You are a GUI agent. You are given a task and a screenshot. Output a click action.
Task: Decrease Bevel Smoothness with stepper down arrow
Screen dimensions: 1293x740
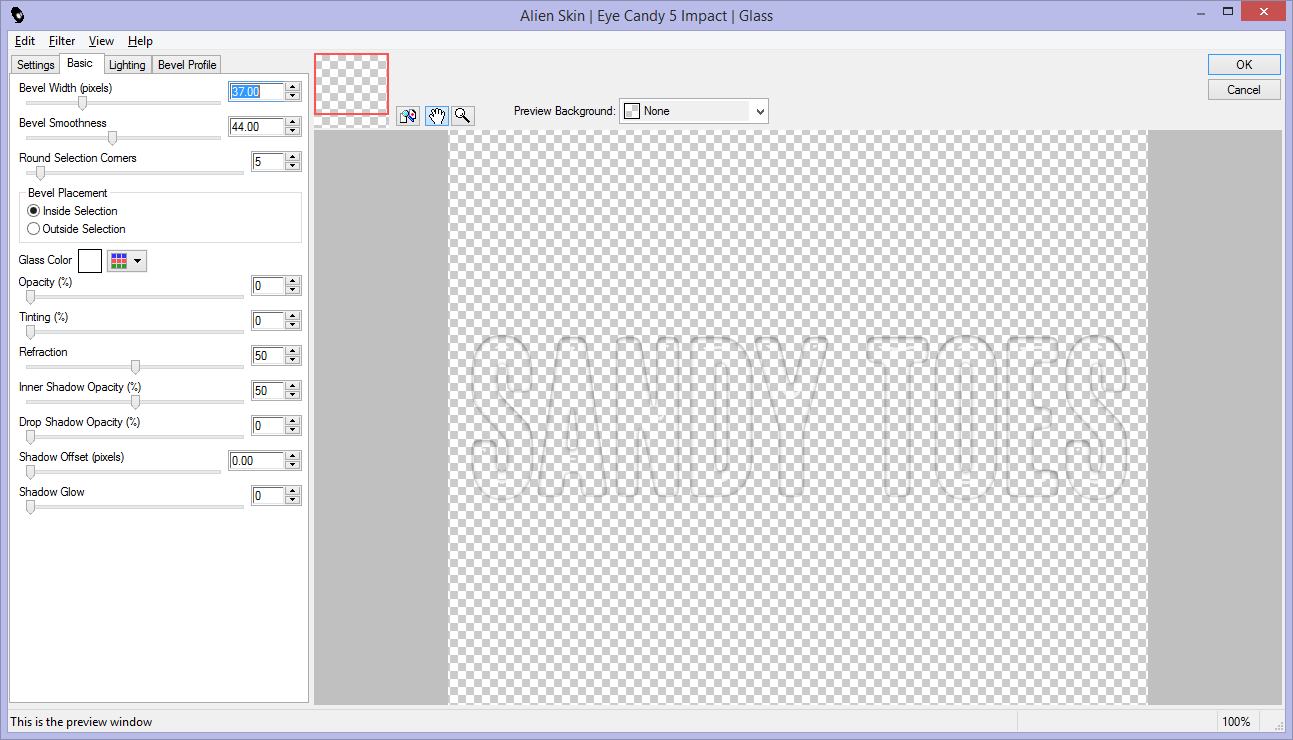[x=293, y=132]
